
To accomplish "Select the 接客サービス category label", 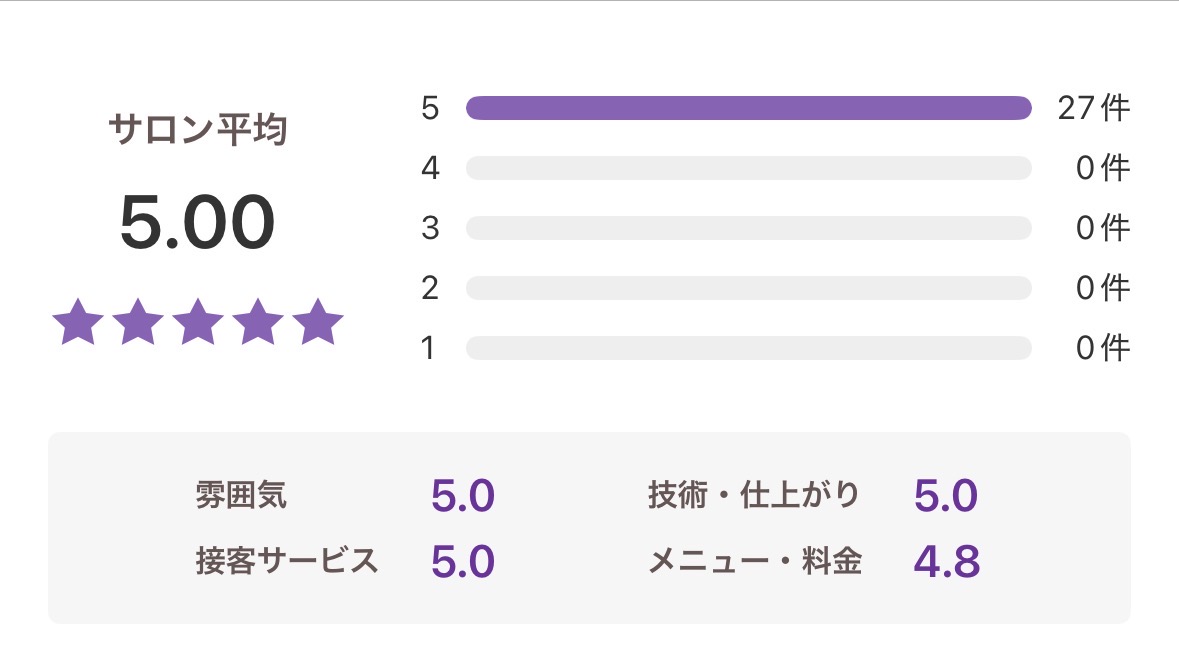I will coord(287,561).
